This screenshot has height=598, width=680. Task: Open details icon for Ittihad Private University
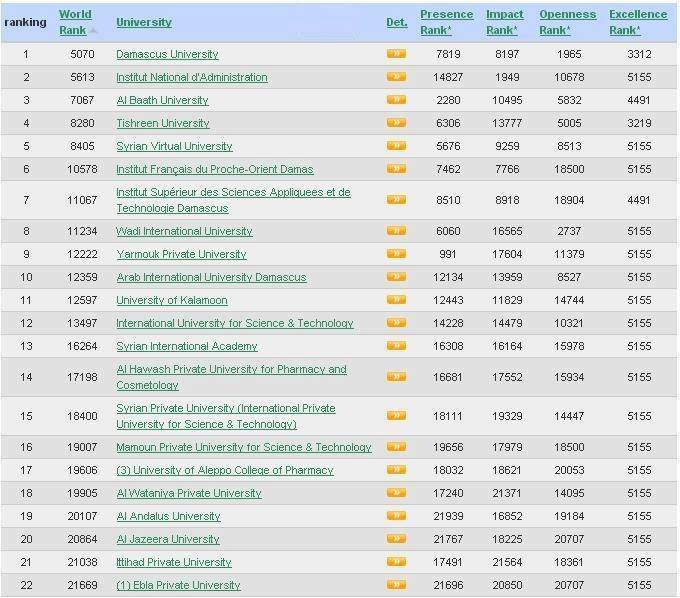click(x=396, y=562)
